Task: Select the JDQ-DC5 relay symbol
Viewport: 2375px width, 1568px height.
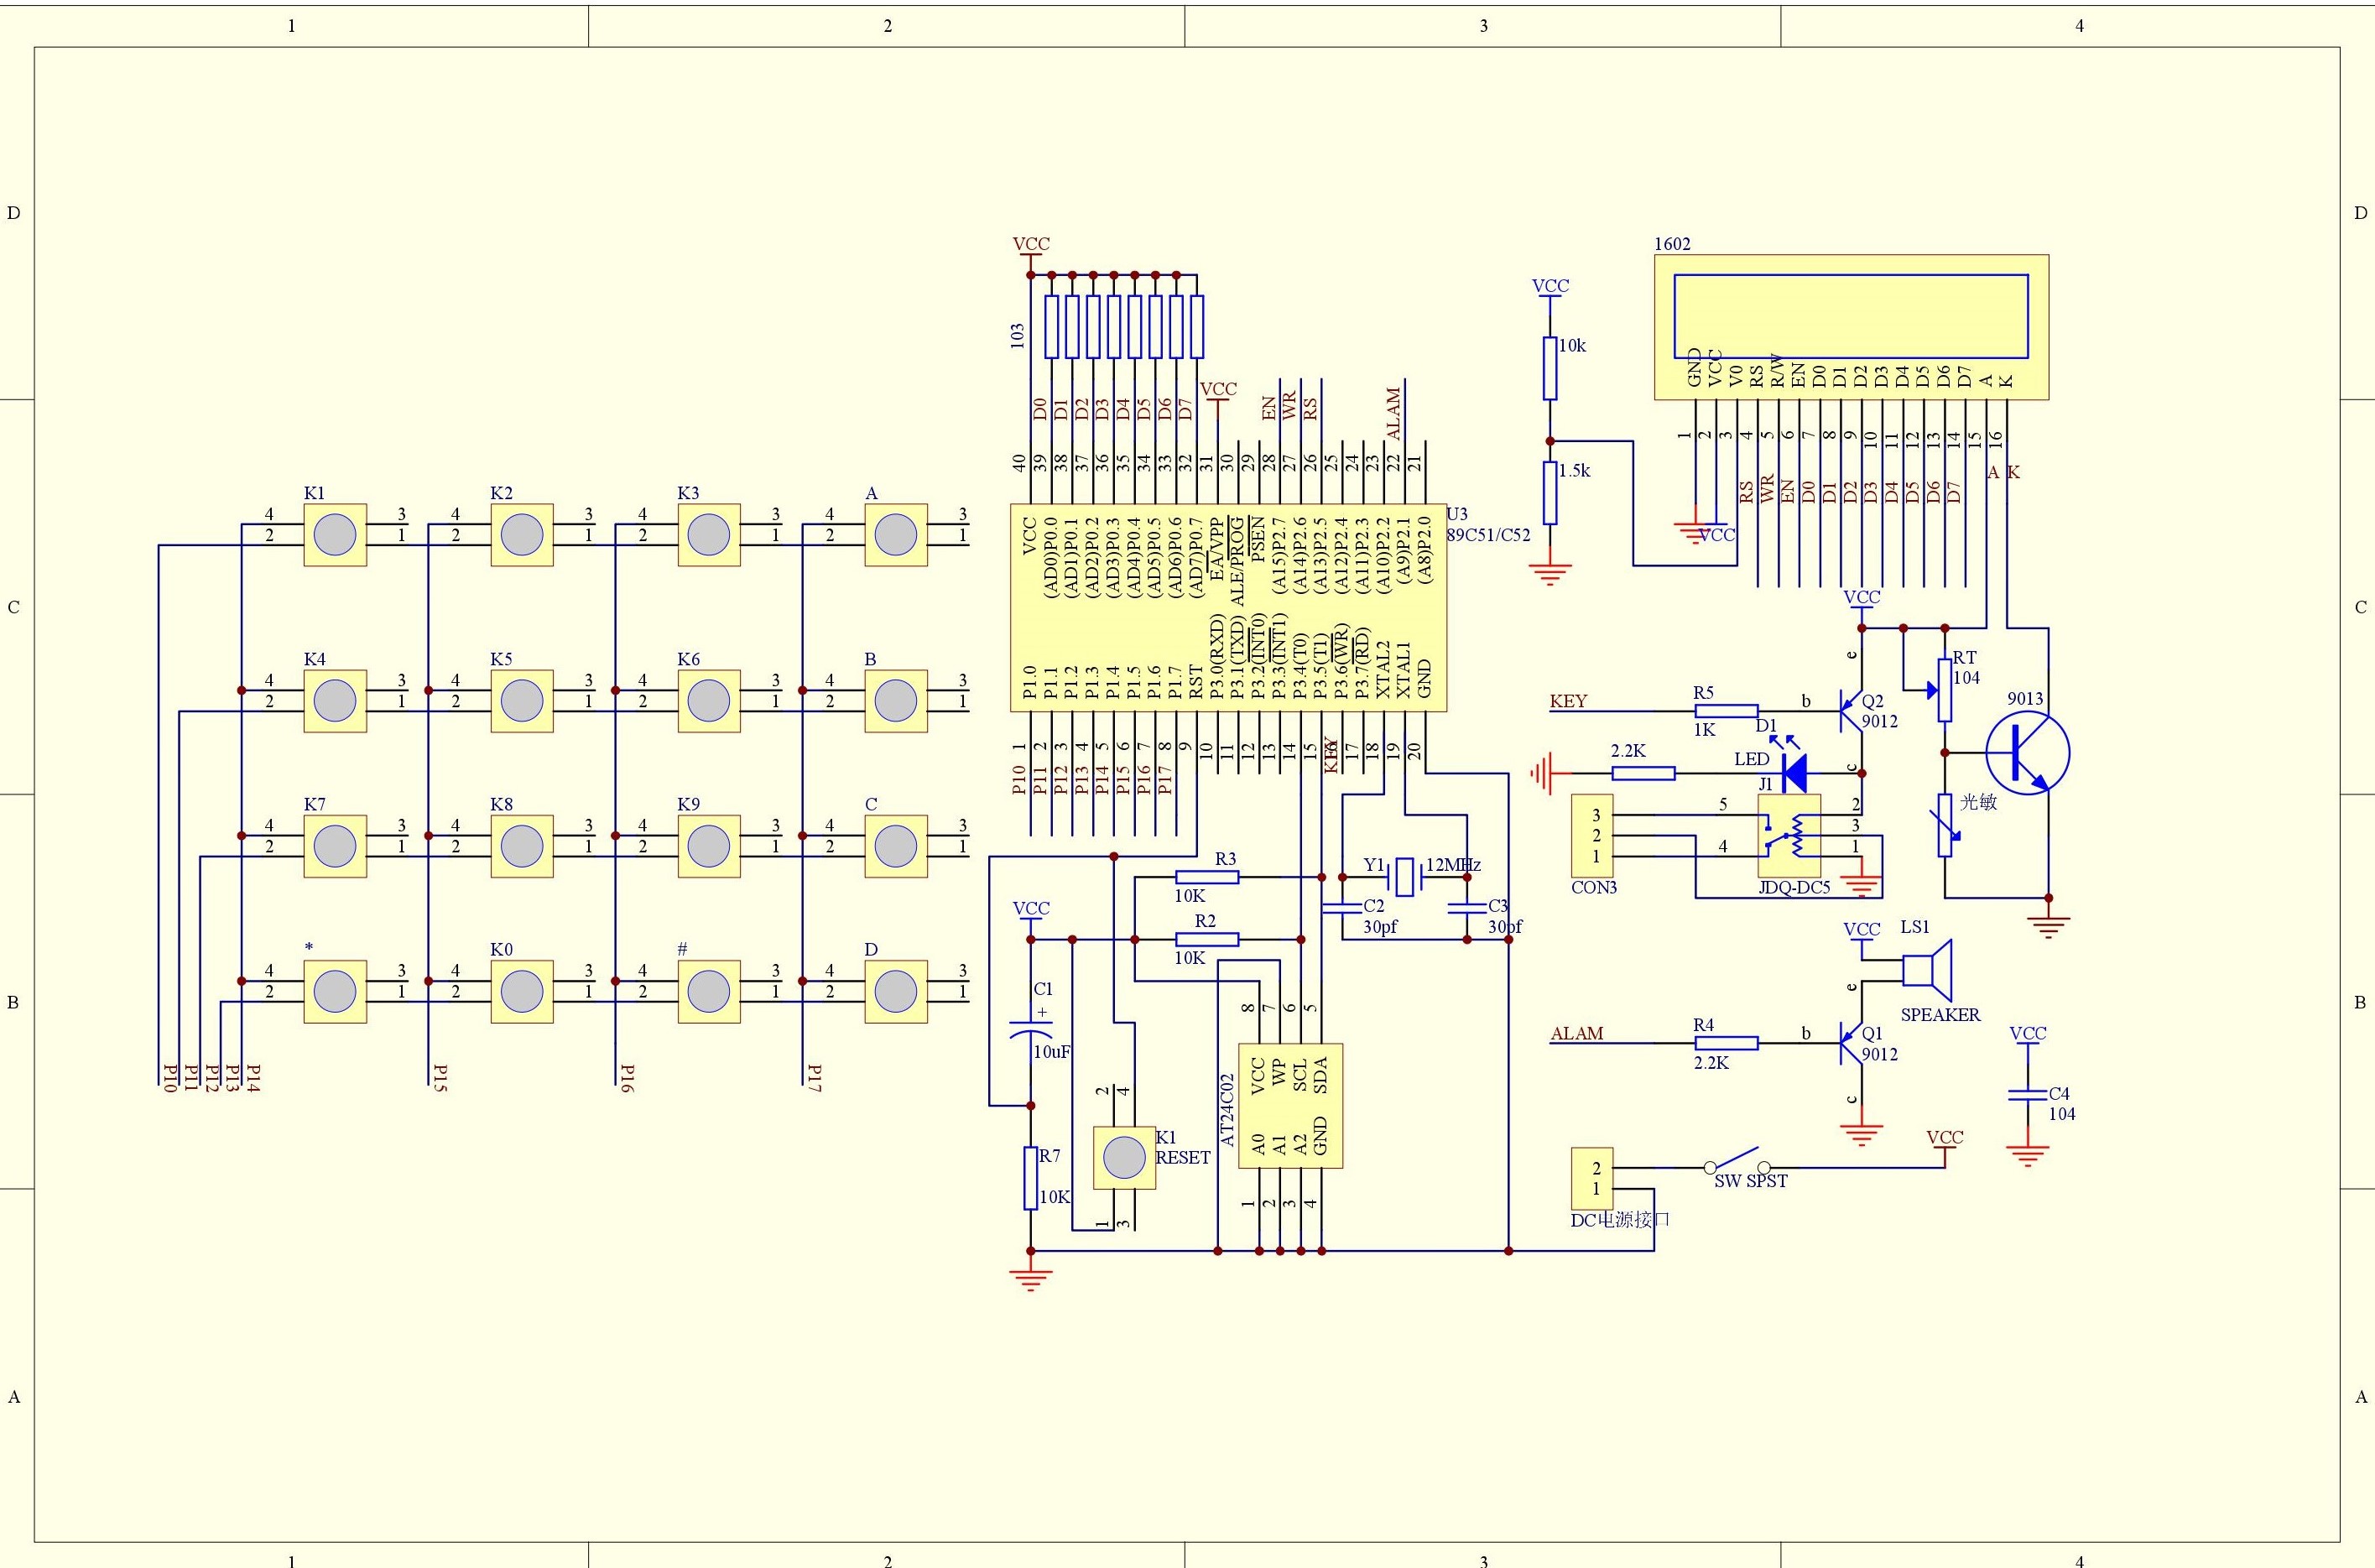Action: [1789, 836]
